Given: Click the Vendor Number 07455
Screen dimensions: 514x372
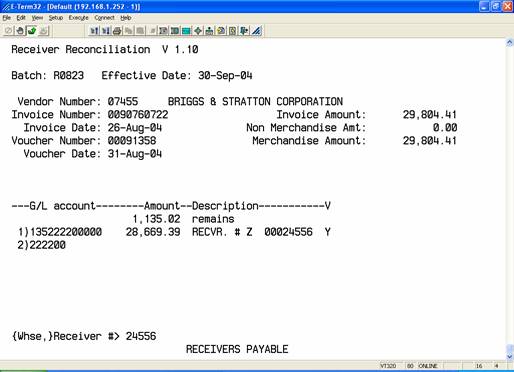Looking at the screenshot, I should coord(123,101).
